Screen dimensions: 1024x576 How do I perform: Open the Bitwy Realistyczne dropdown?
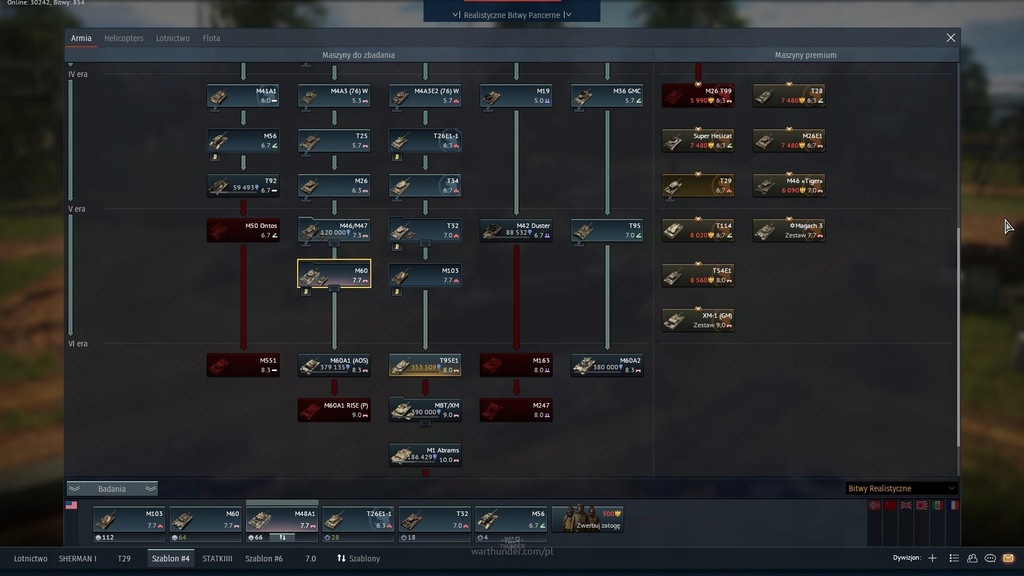[x=901, y=488]
